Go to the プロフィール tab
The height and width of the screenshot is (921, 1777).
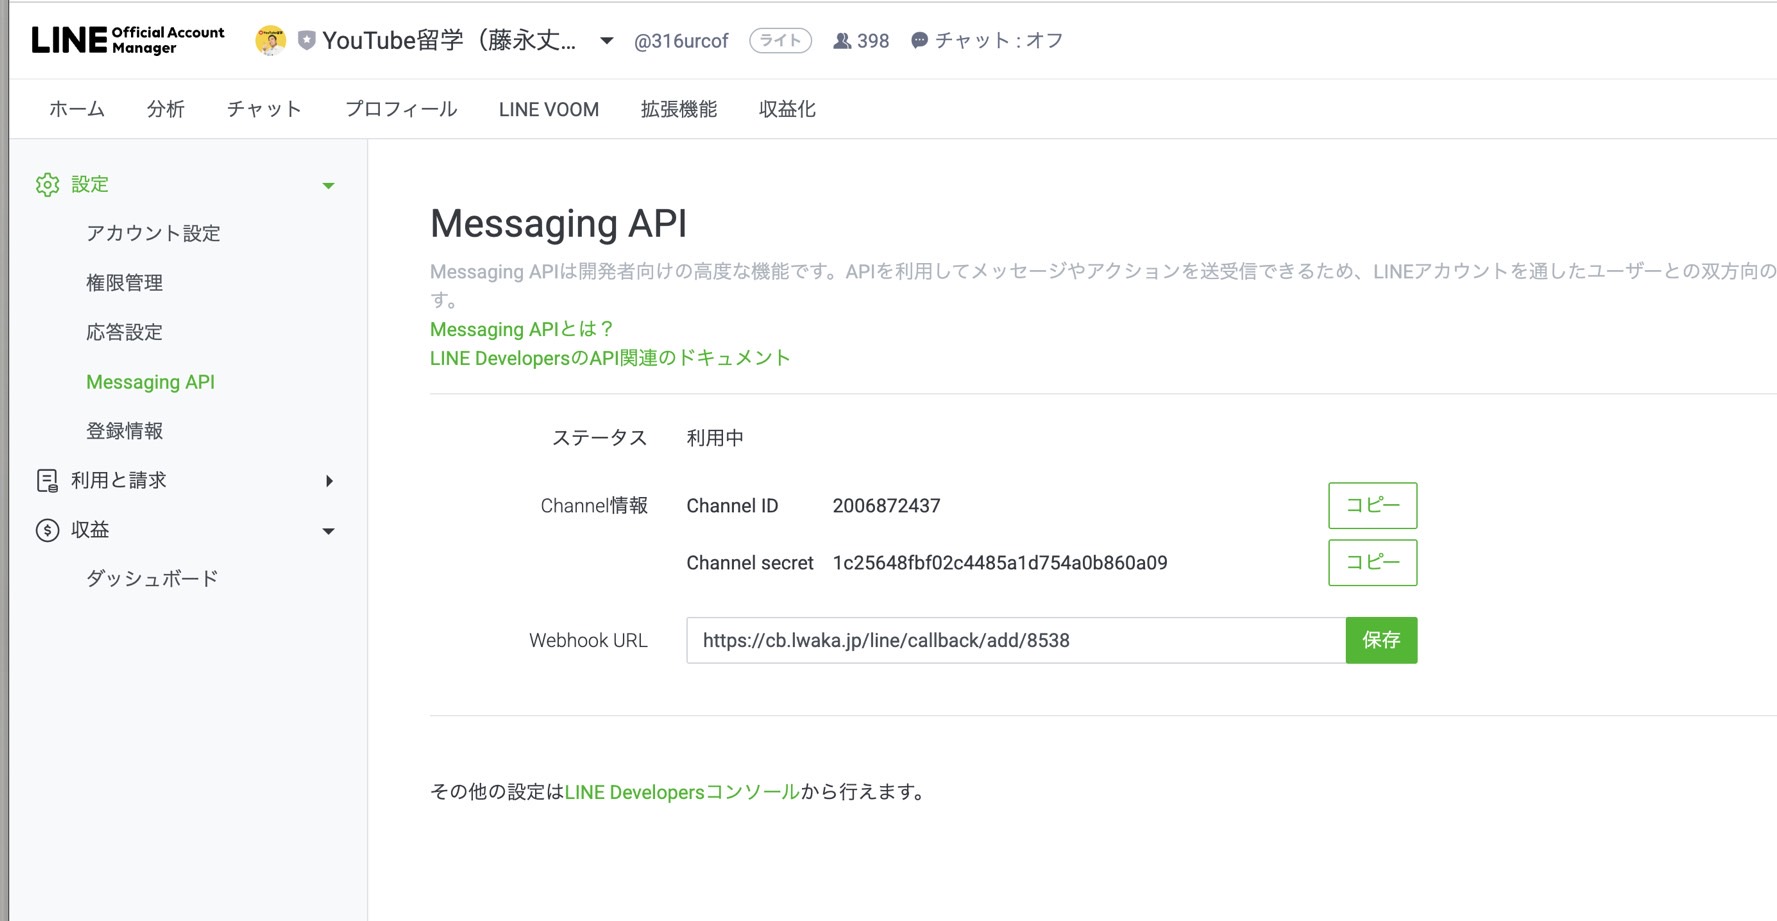pyautogui.click(x=401, y=109)
